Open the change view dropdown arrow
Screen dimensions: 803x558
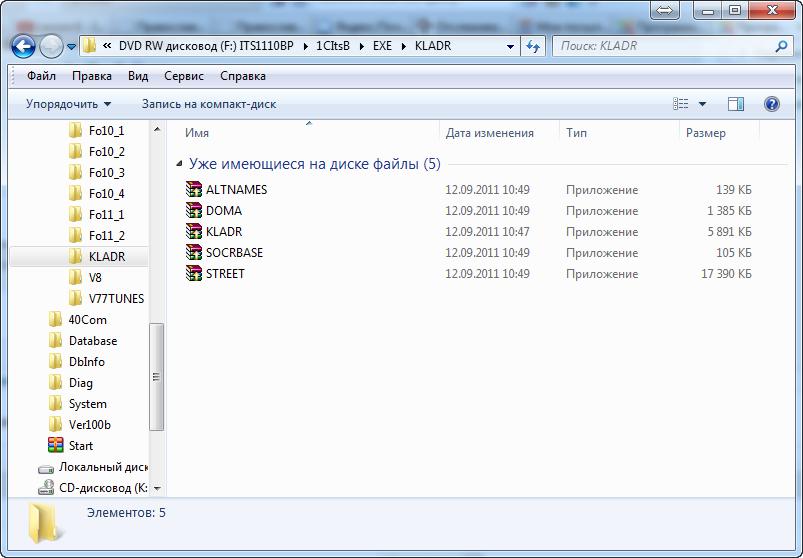point(702,104)
